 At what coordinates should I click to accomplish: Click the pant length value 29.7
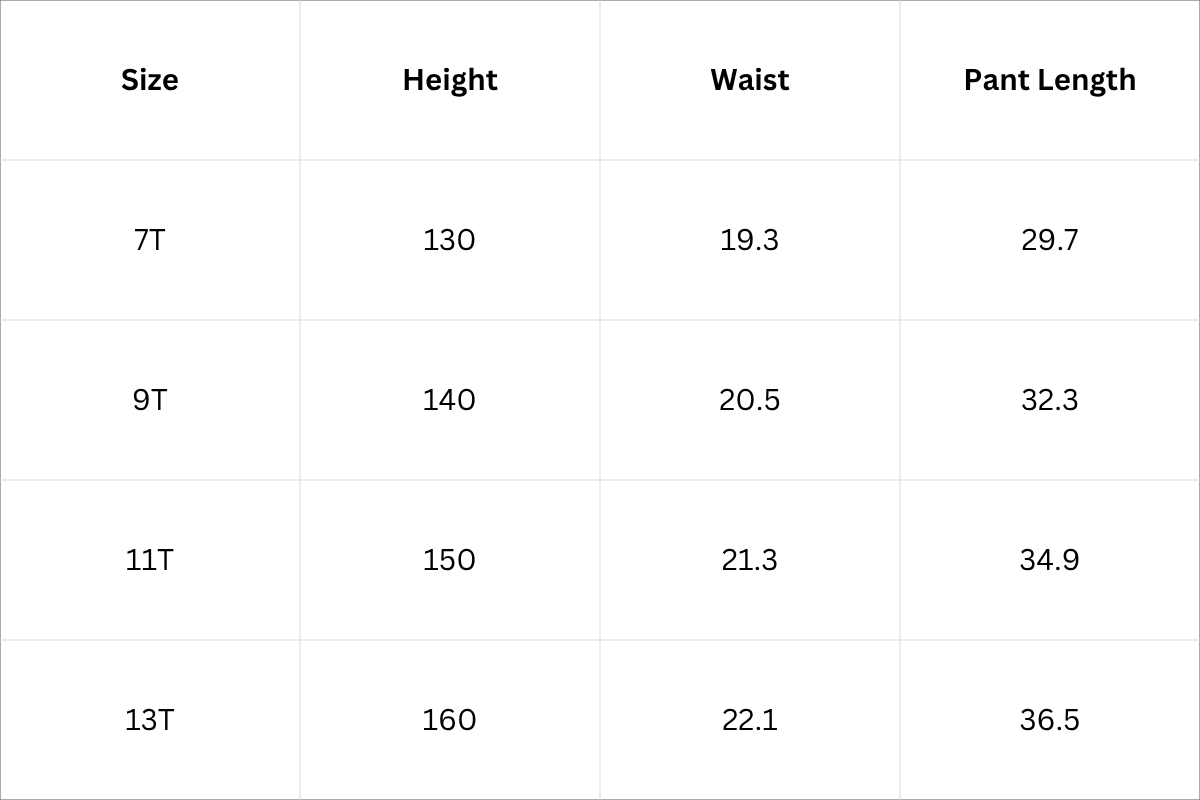(x=1049, y=240)
